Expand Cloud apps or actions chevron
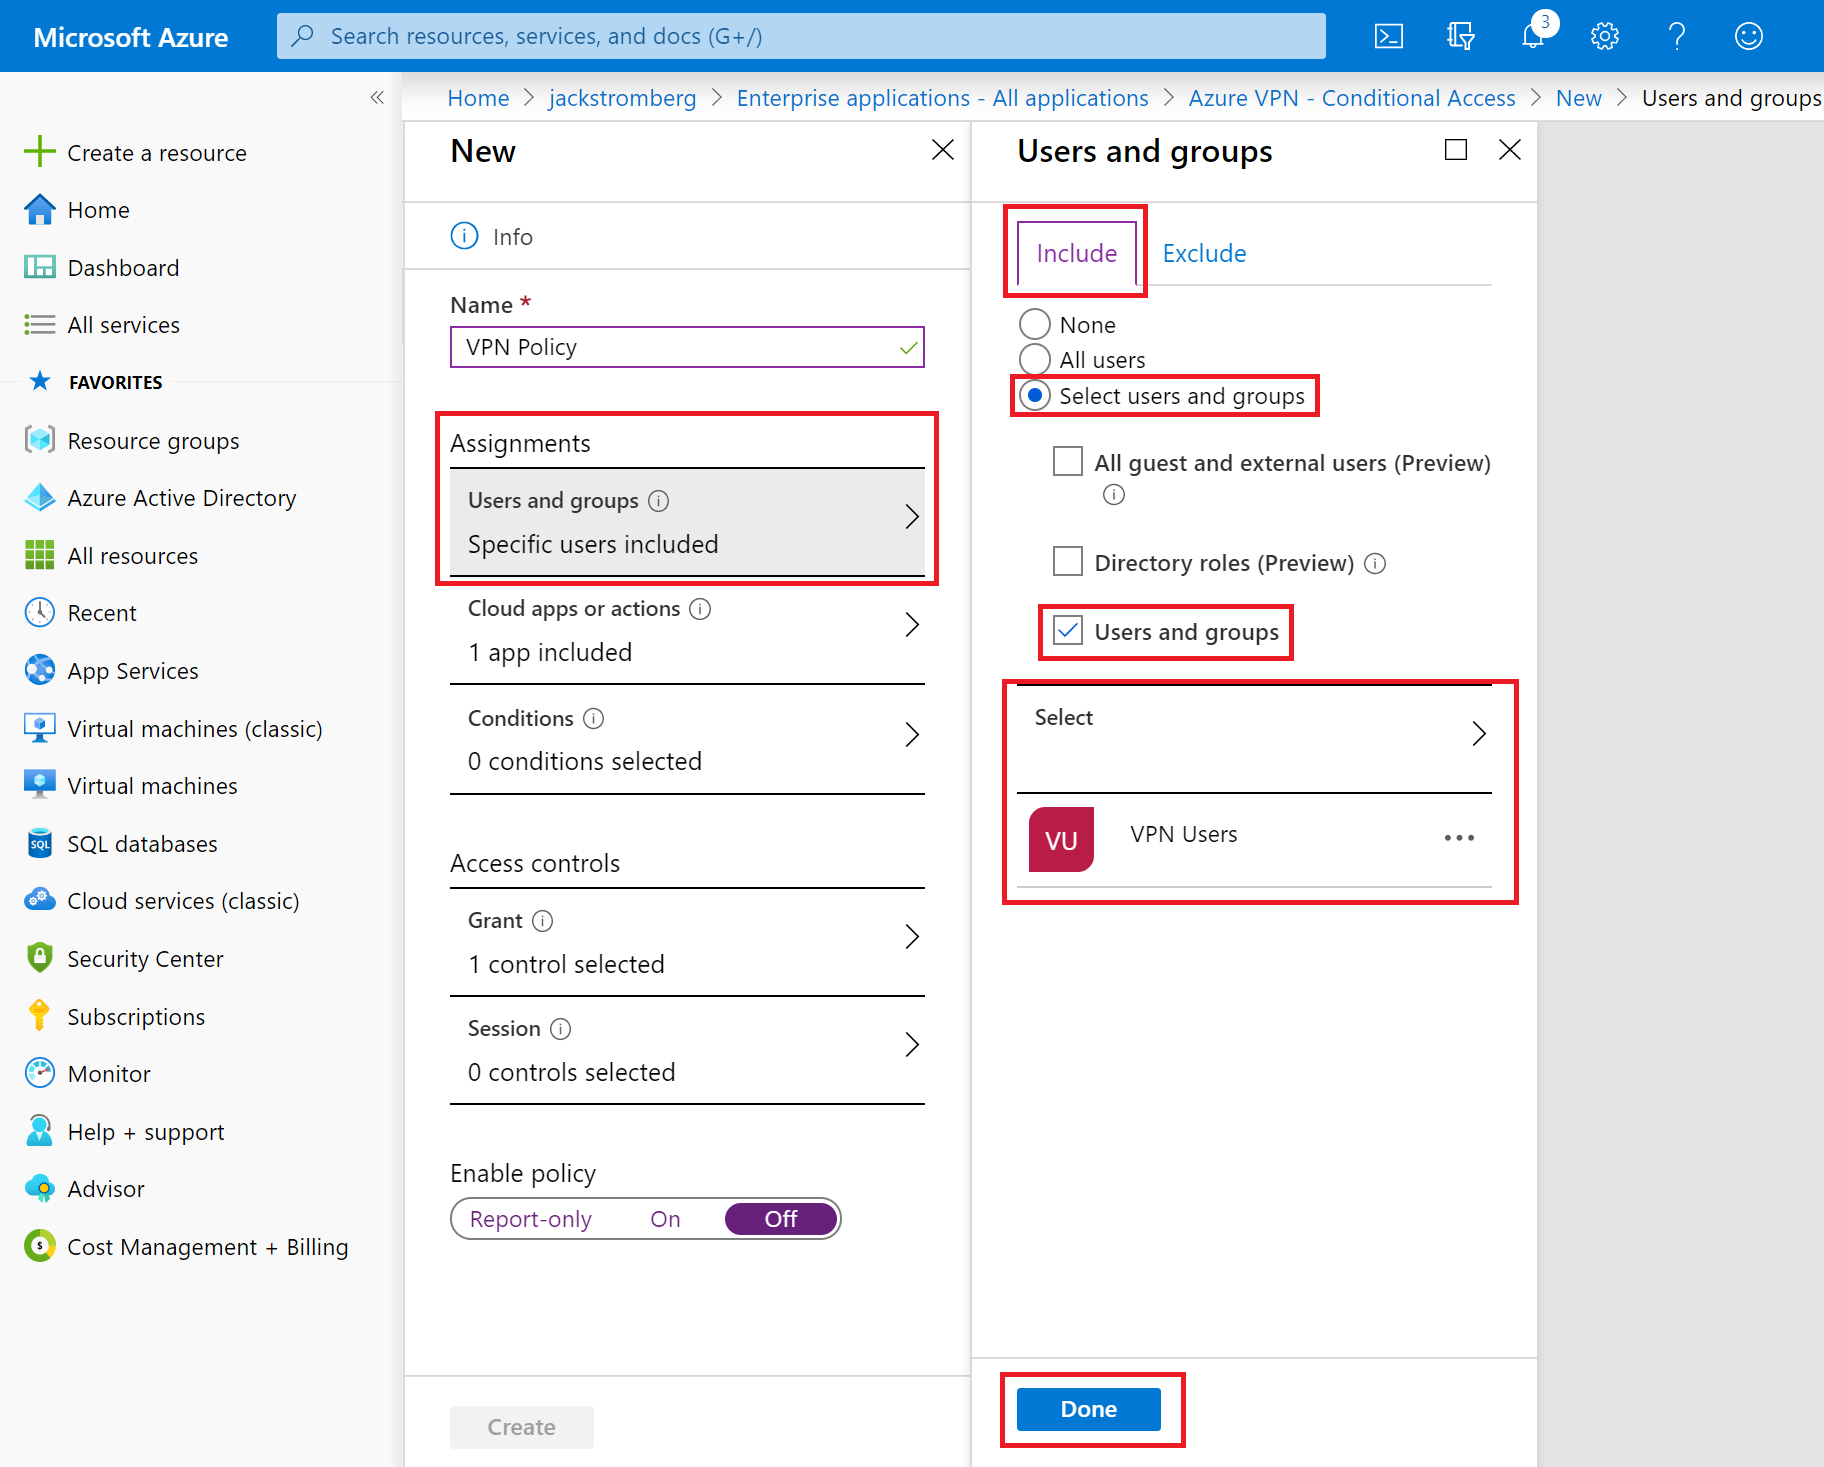Screen dimensions: 1824x1467 911,625
